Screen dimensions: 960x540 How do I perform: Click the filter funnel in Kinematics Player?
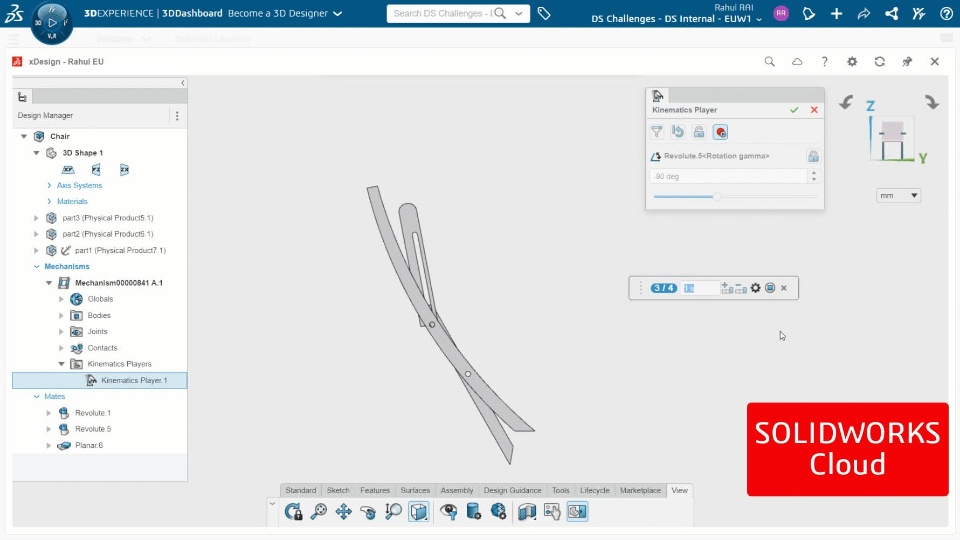click(x=657, y=132)
